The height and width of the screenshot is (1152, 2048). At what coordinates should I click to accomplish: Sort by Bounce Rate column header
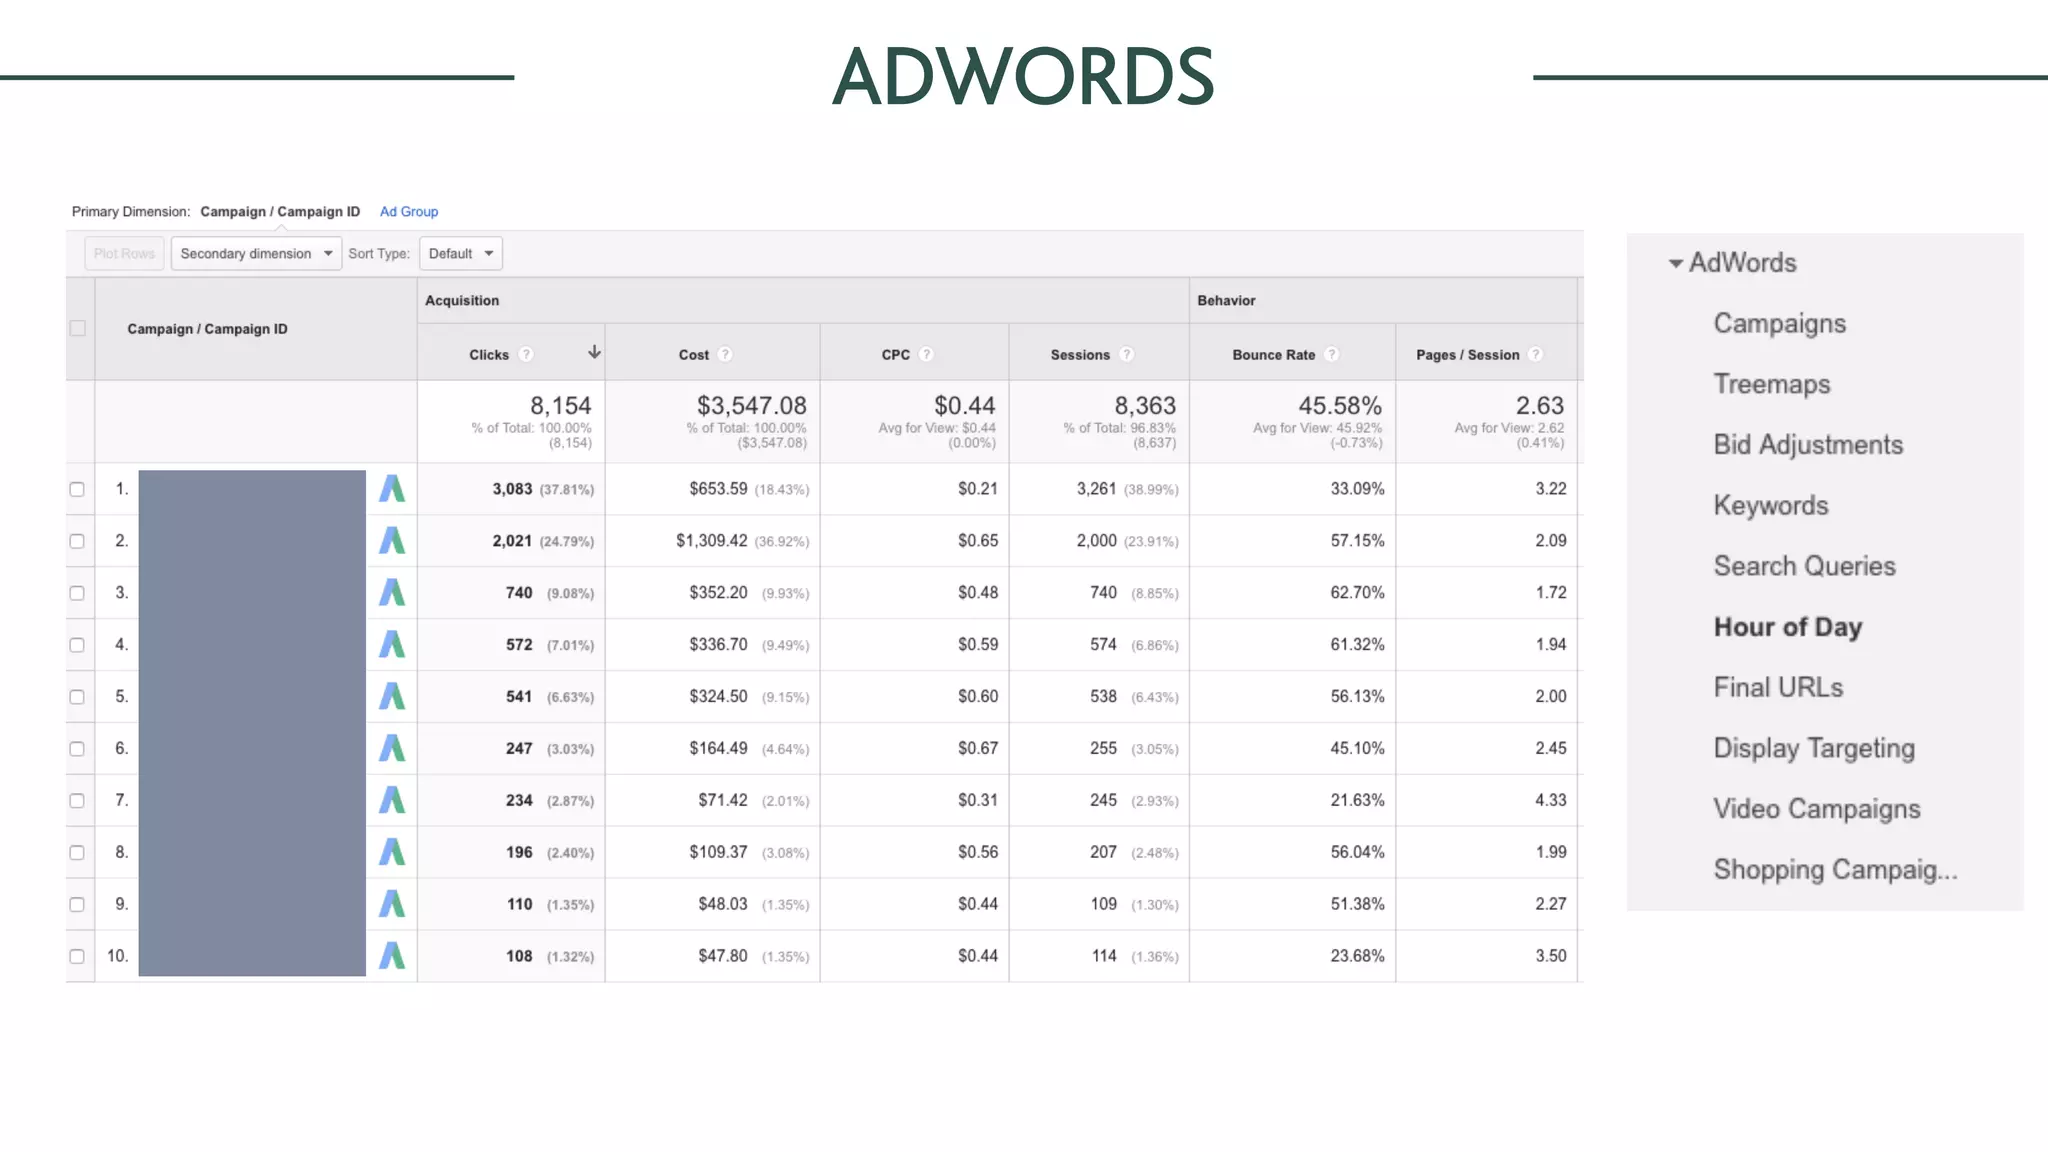coord(1273,355)
